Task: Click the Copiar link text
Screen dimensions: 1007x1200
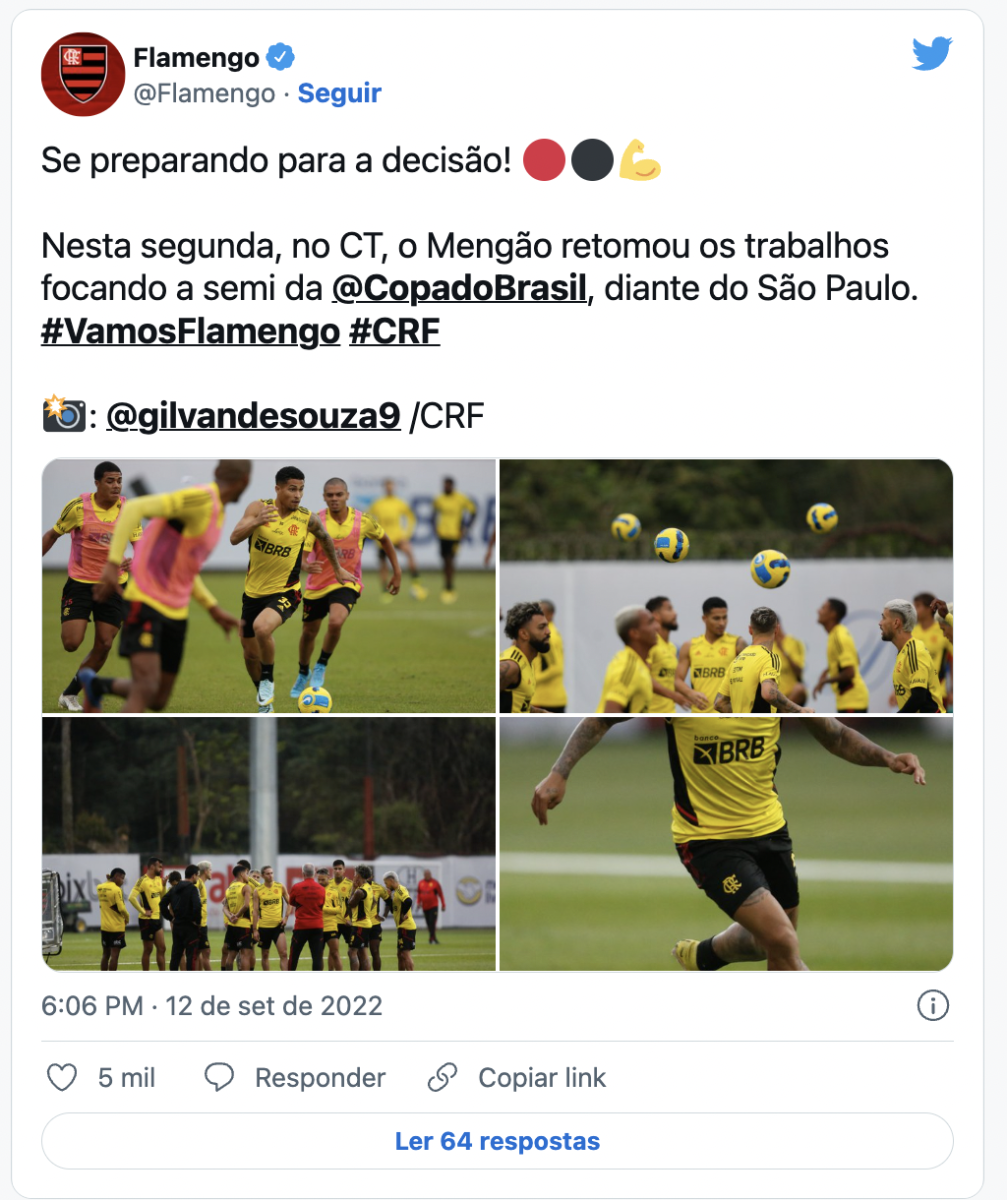Action: (x=542, y=1078)
